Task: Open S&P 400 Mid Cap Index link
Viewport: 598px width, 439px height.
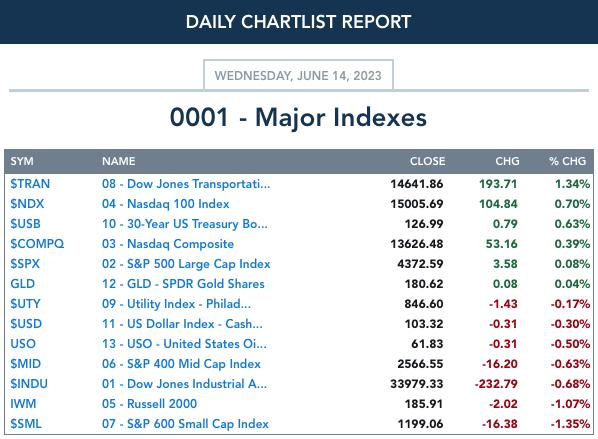Action: coord(181,364)
